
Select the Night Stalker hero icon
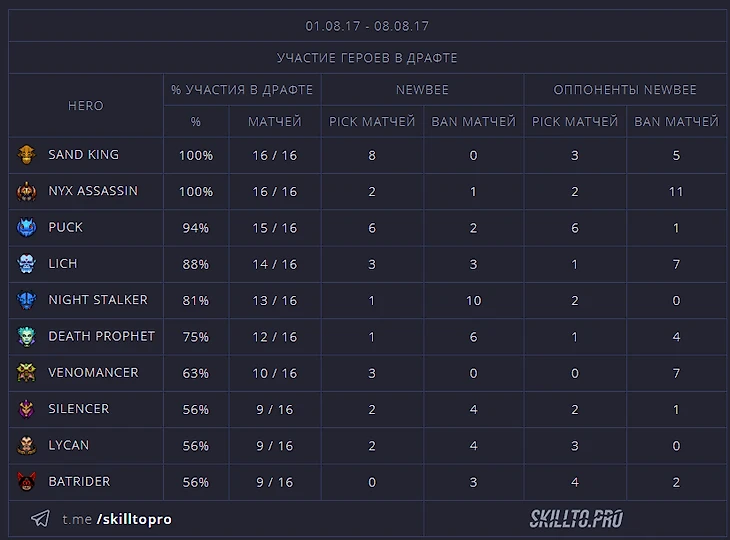(27, 300)
